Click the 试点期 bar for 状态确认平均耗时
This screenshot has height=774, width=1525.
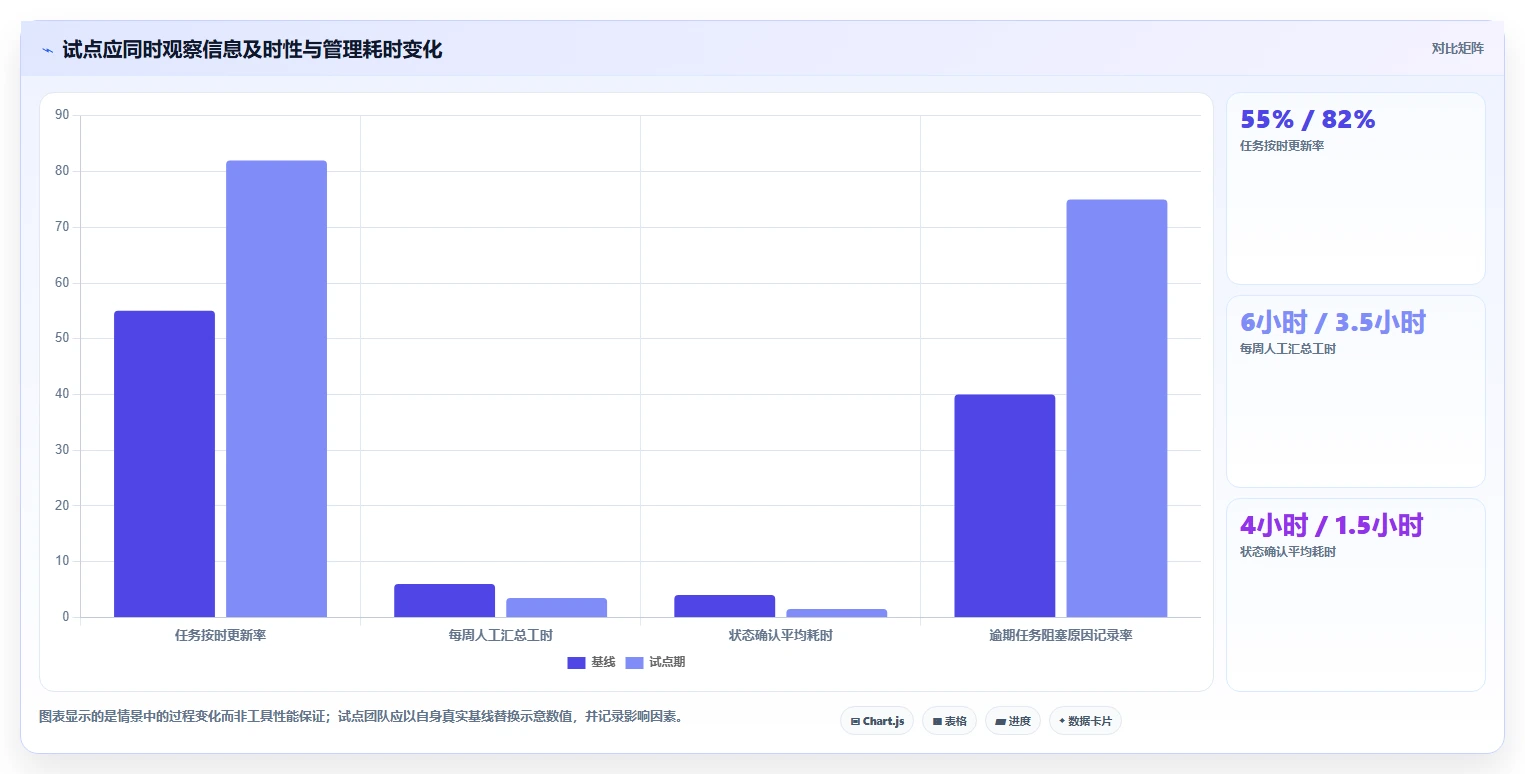coord(836,613)
